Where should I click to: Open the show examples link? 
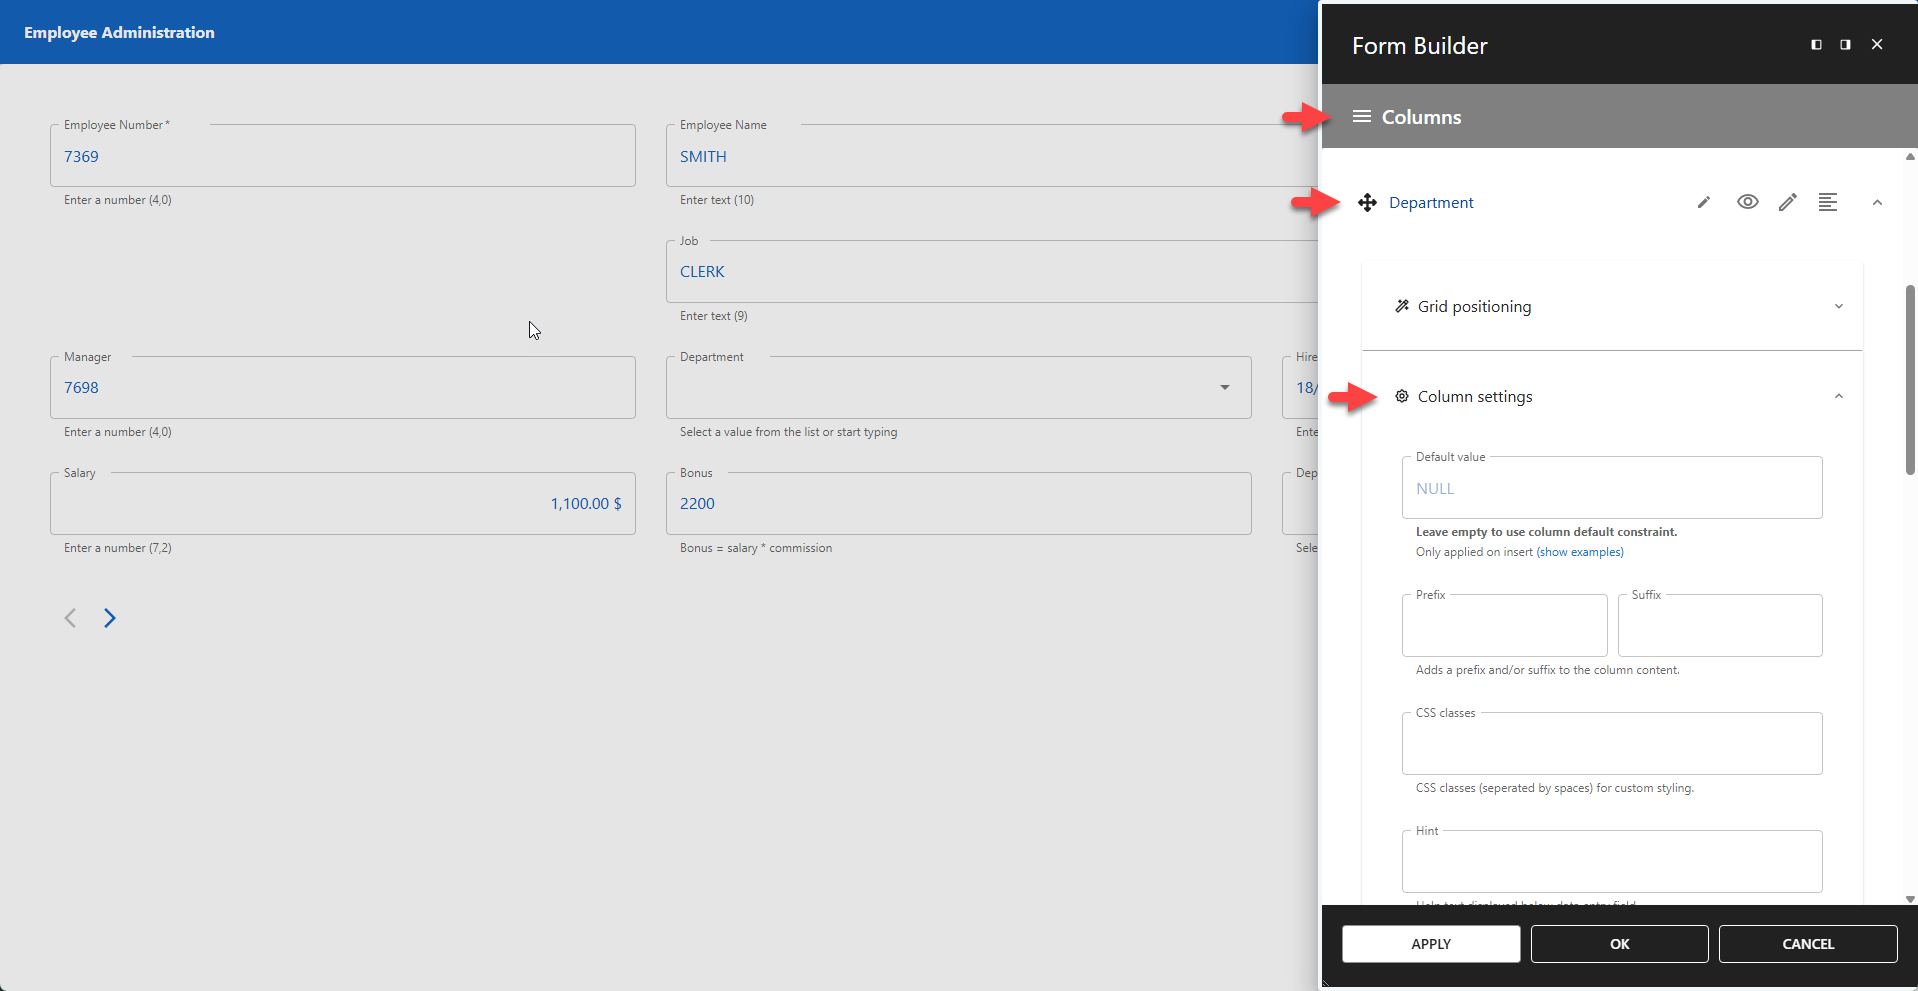tap(1580, 551)
